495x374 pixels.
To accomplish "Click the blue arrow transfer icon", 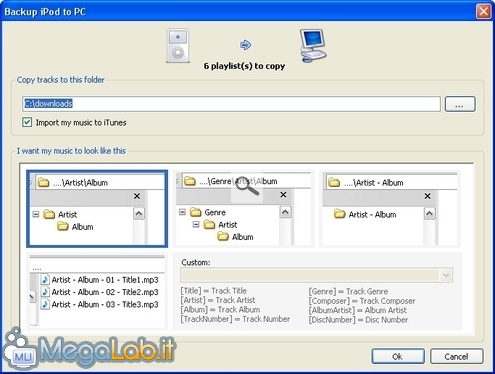I will pyautogui.click(x=245, y=45).
